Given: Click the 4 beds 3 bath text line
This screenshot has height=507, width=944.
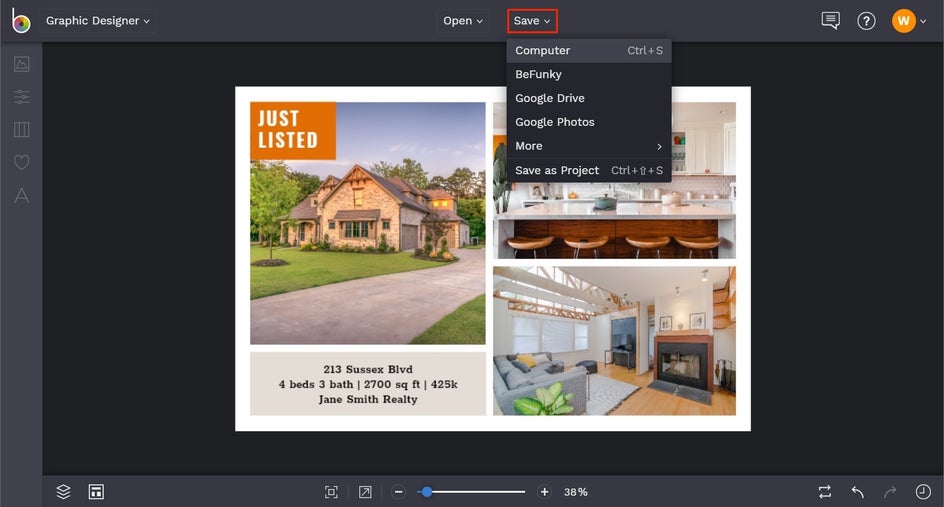Looking at the screenshot, I should coord(368,384).
